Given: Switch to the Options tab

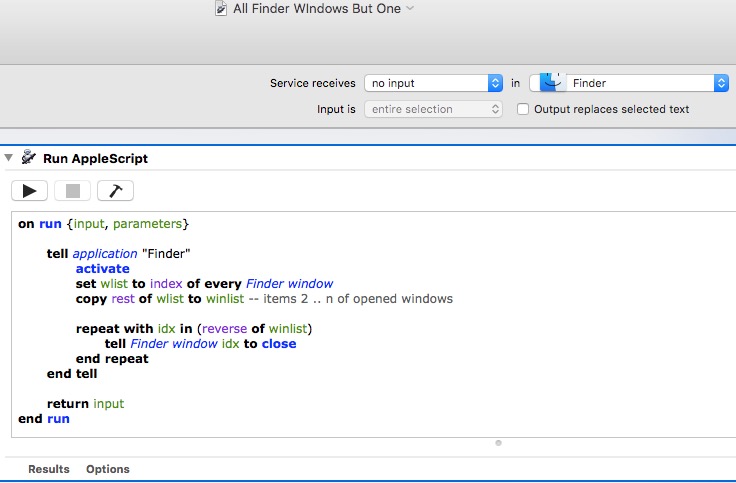Looking at the screenshot, I should [107, 469].
